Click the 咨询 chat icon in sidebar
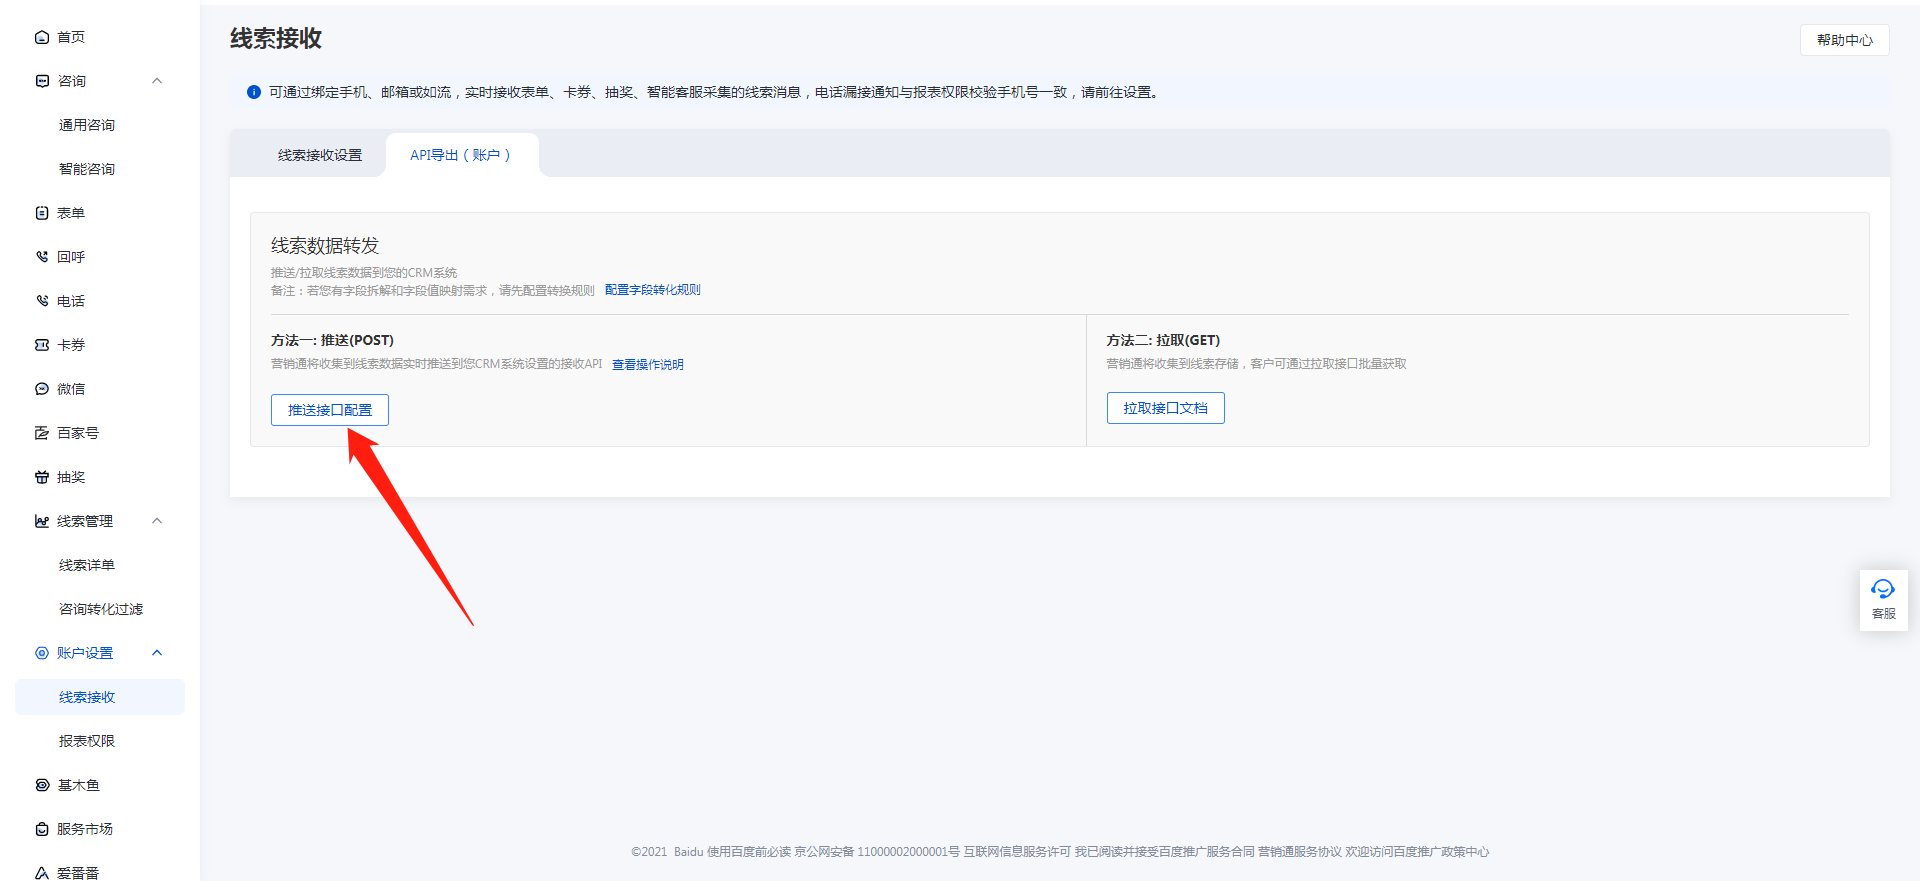Screen dimensions: 1920x881 pos(42,81)
